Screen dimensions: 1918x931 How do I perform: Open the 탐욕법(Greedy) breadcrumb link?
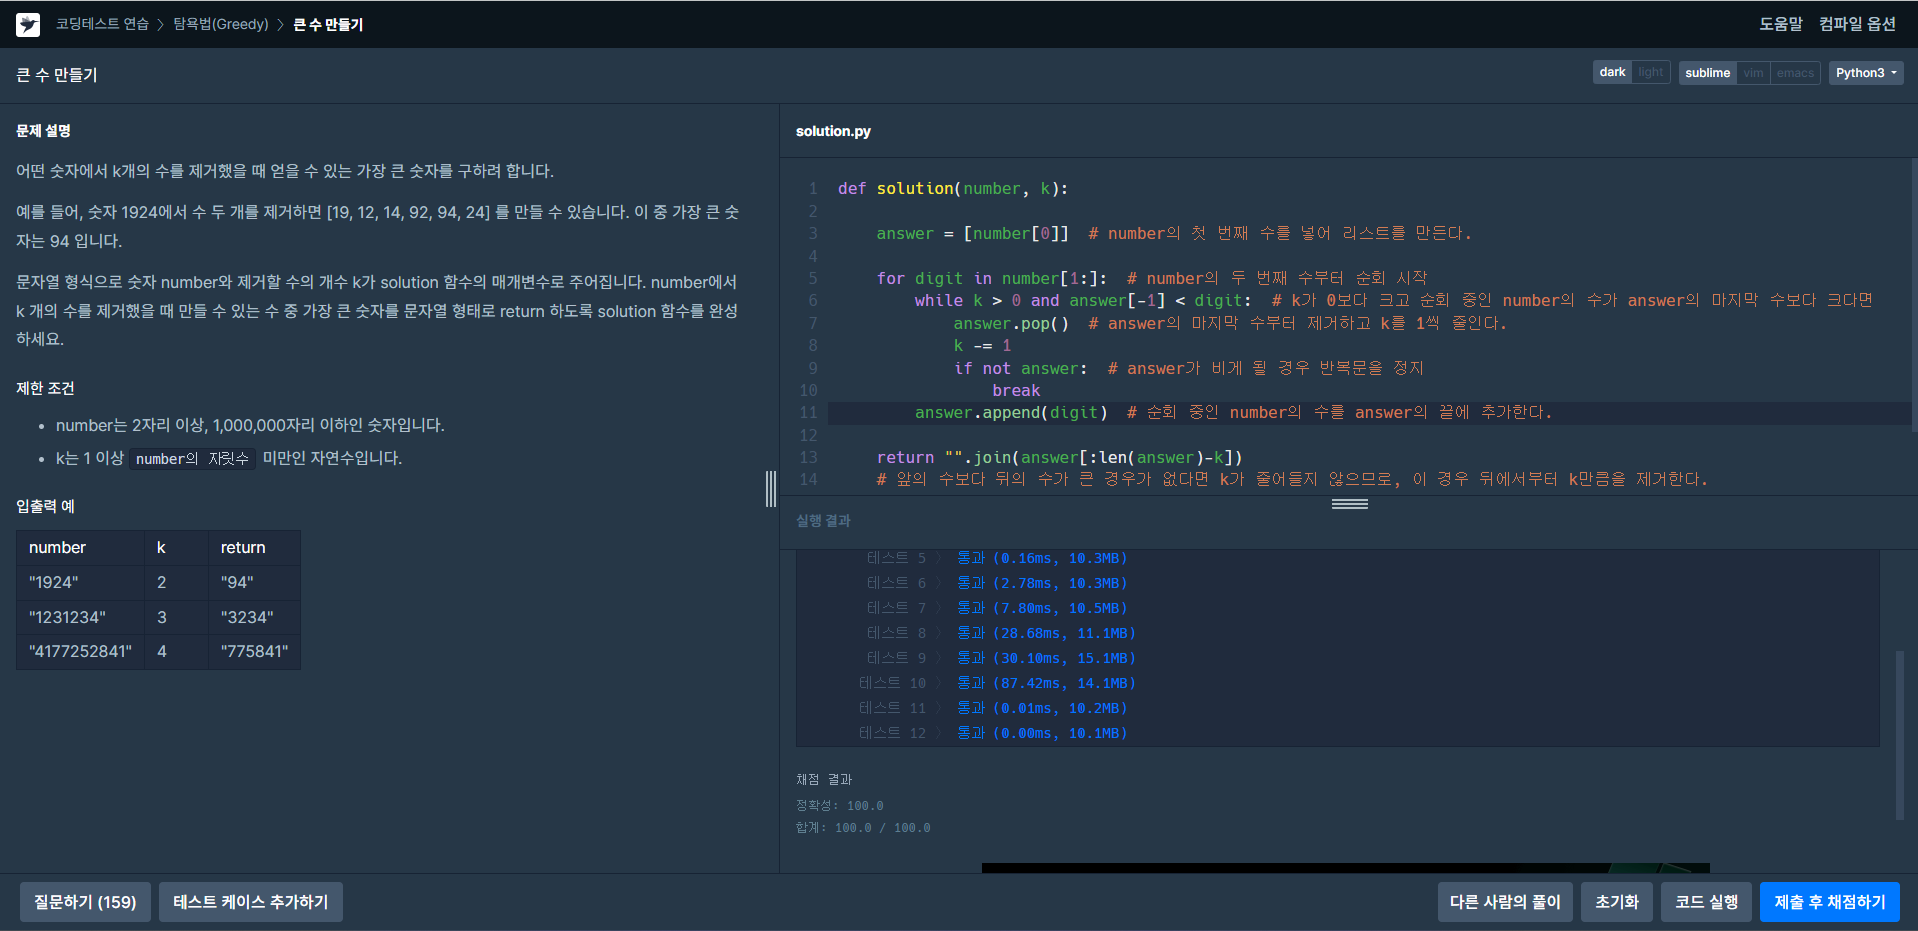tap(221, 24)
